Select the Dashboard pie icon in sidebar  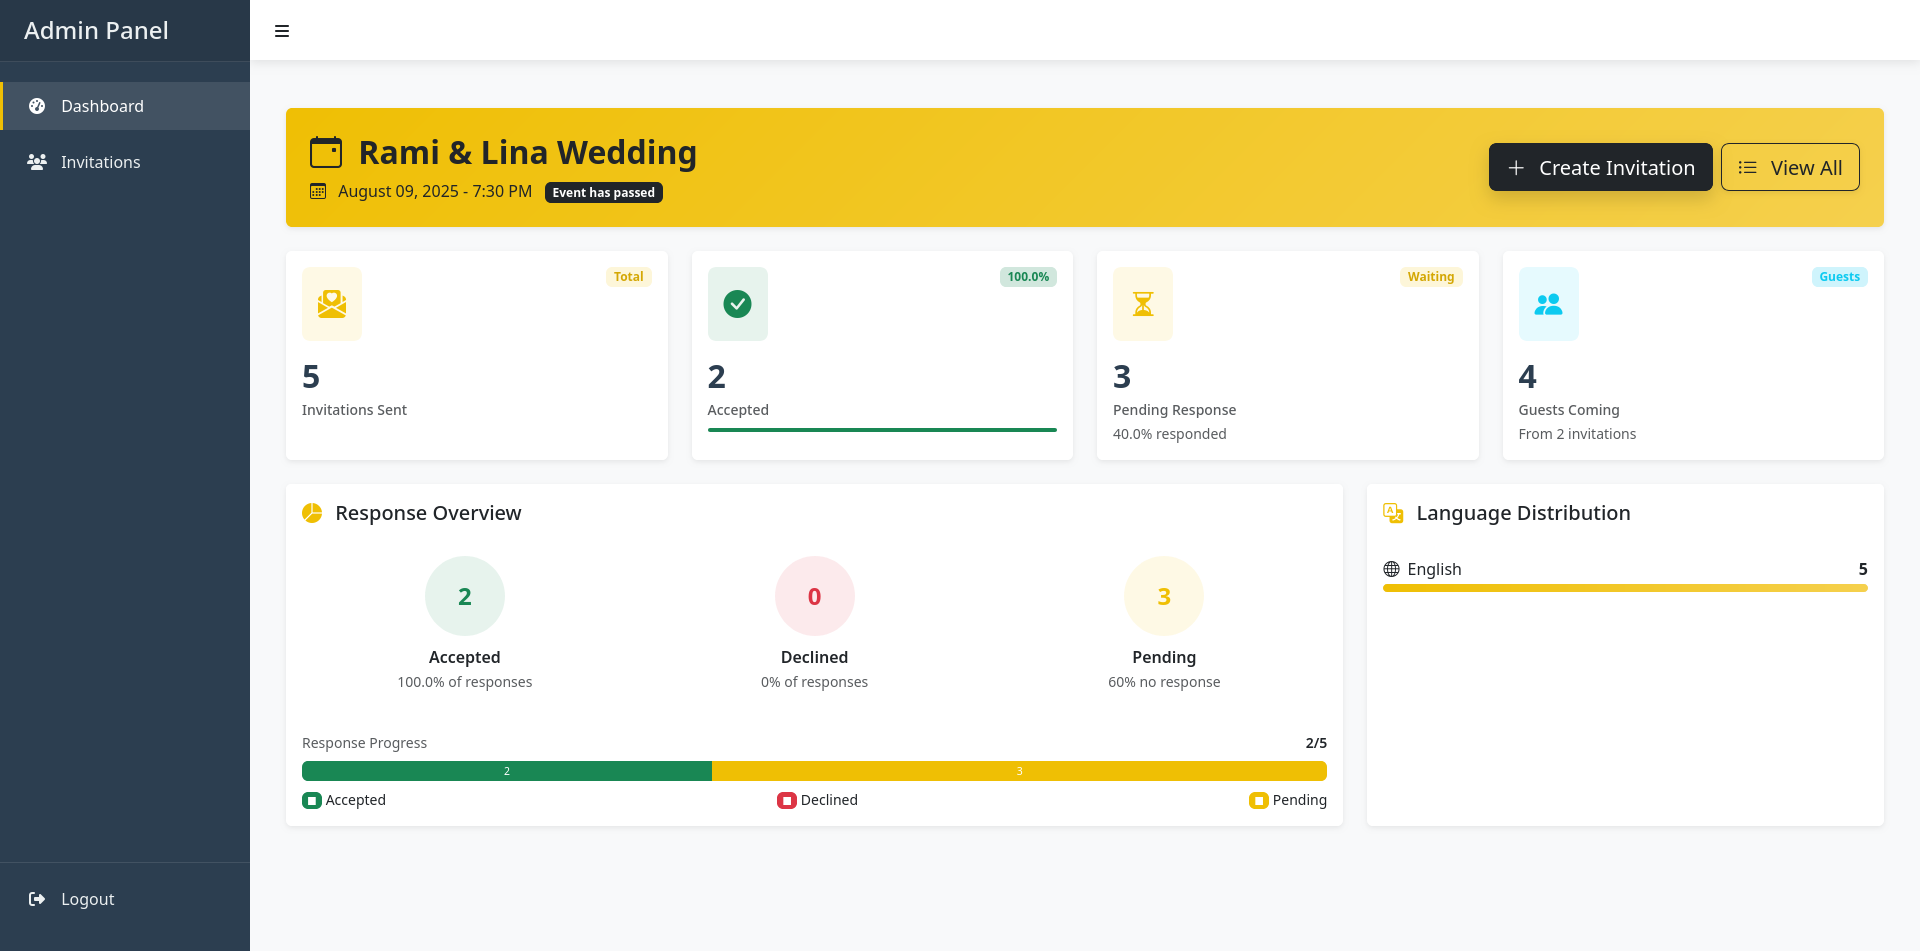[x=37, y=106]
